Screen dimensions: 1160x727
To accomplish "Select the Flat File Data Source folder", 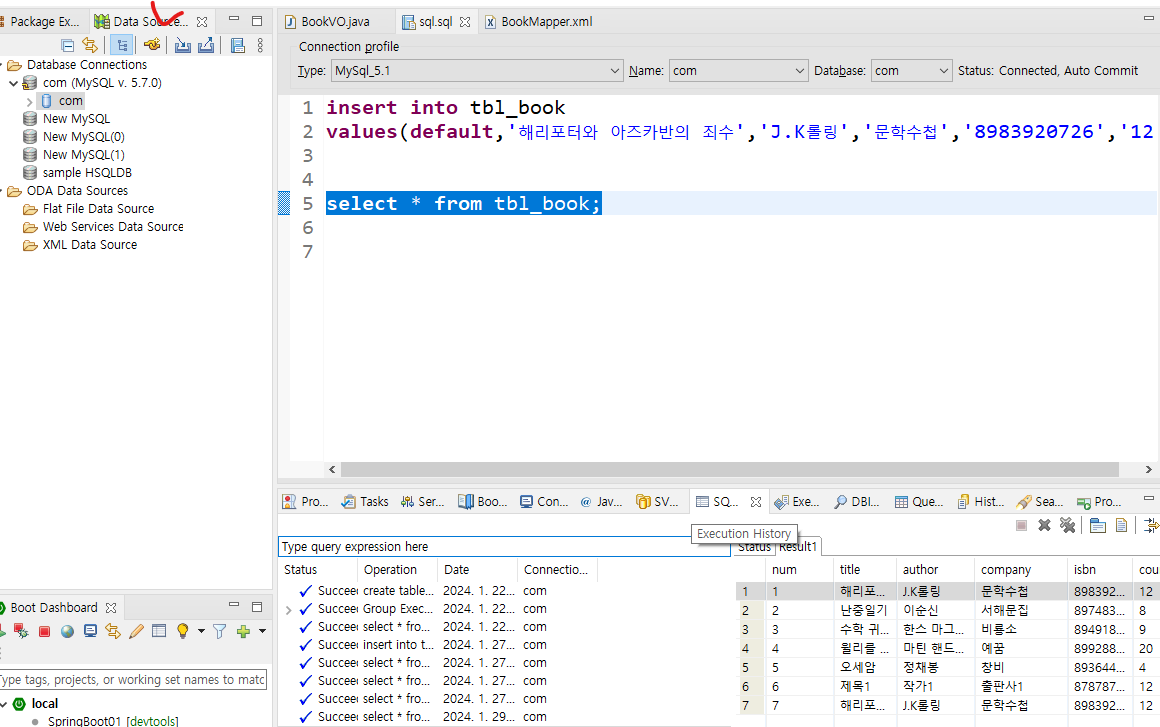I will click(98, 209).
